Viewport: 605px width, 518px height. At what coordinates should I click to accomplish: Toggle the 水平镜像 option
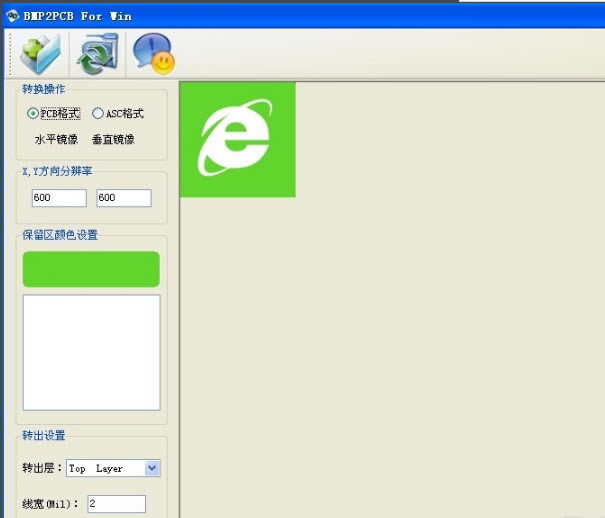coord(56,139)
